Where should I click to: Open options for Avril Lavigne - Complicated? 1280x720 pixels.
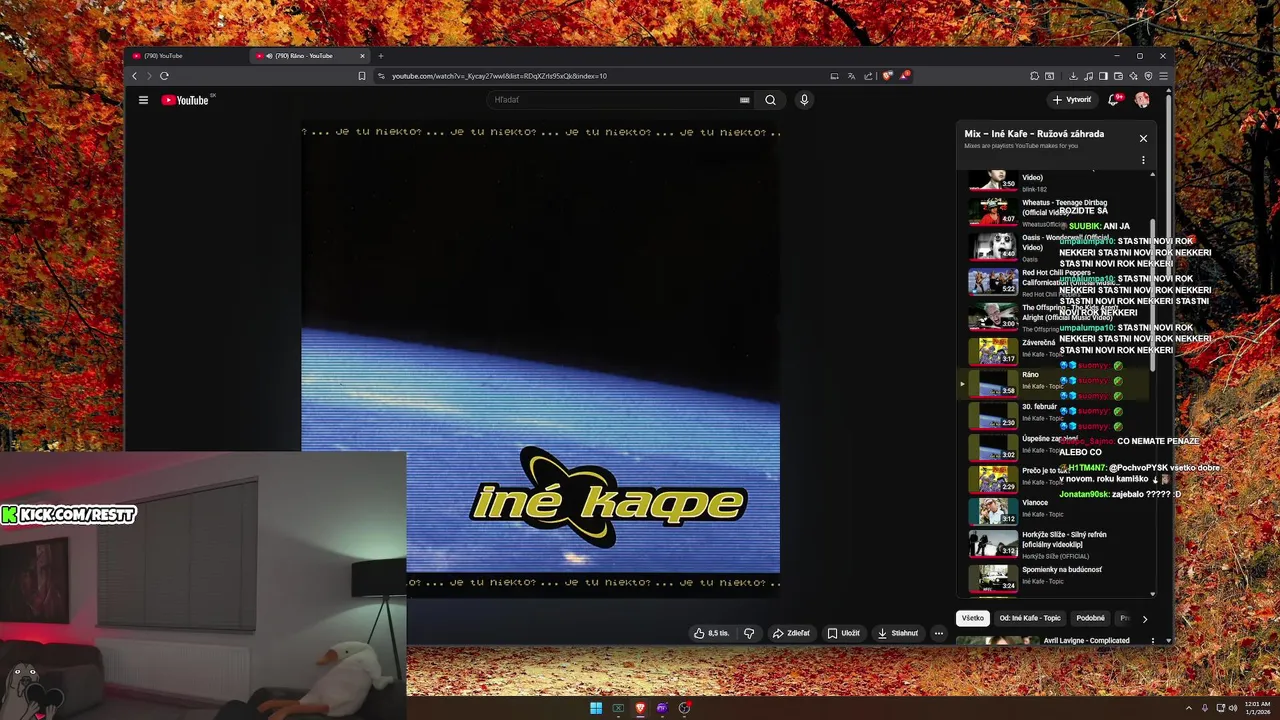(x=1152, y=641)
